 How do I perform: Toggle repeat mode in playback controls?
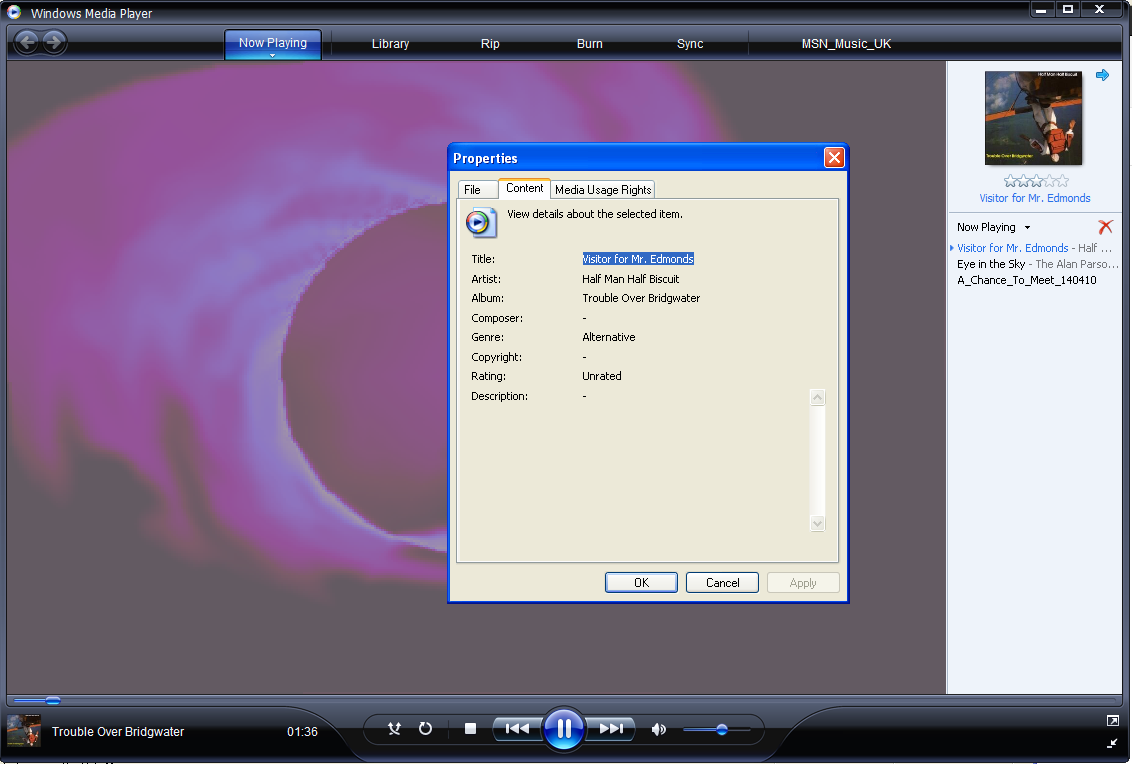tap(425, 729)
